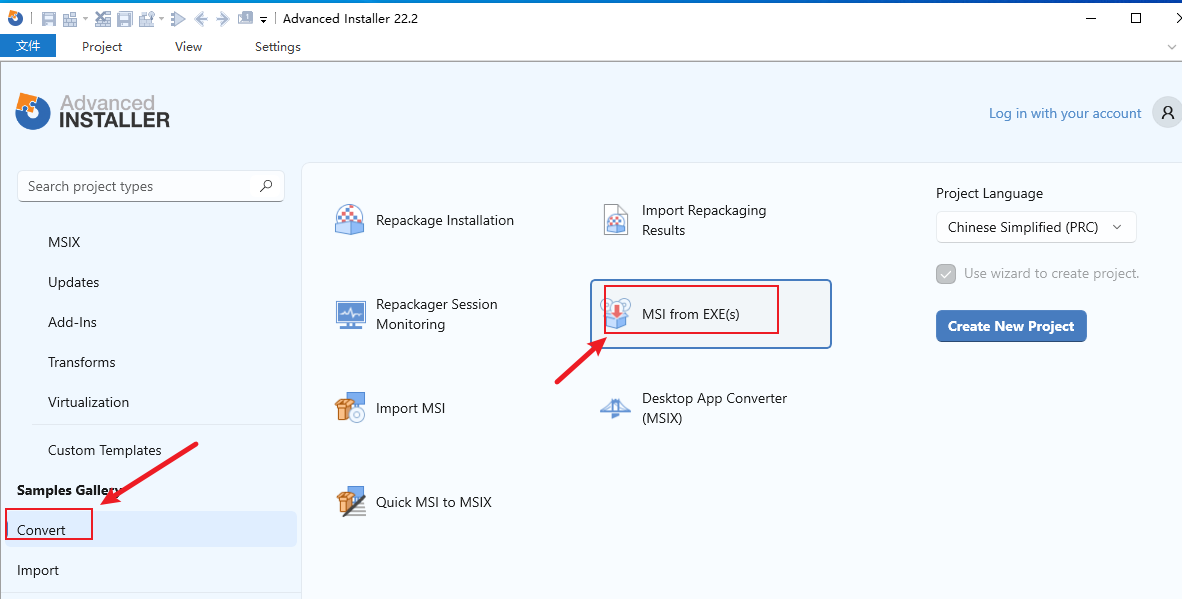
Task: Focus the Search project types field
Action: pos(151,186)
